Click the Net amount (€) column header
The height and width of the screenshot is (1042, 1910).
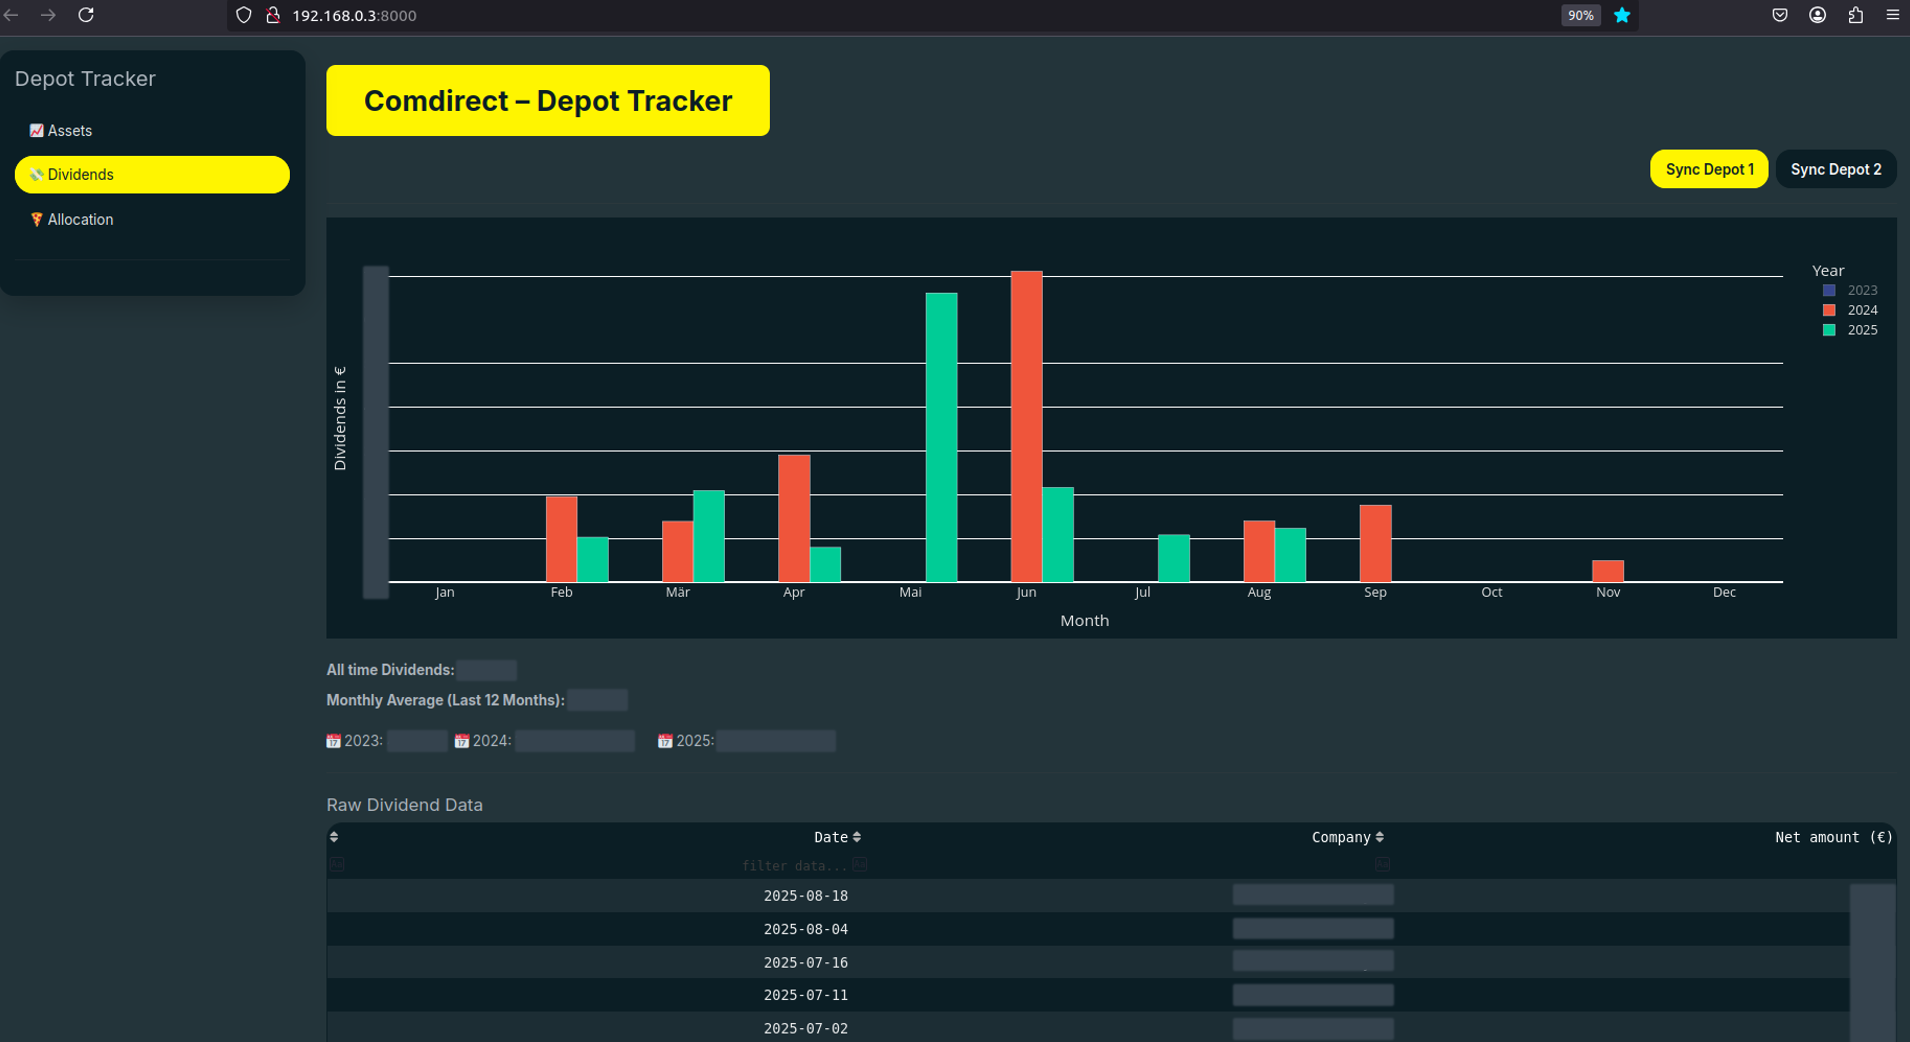[x=1833, y=837]
